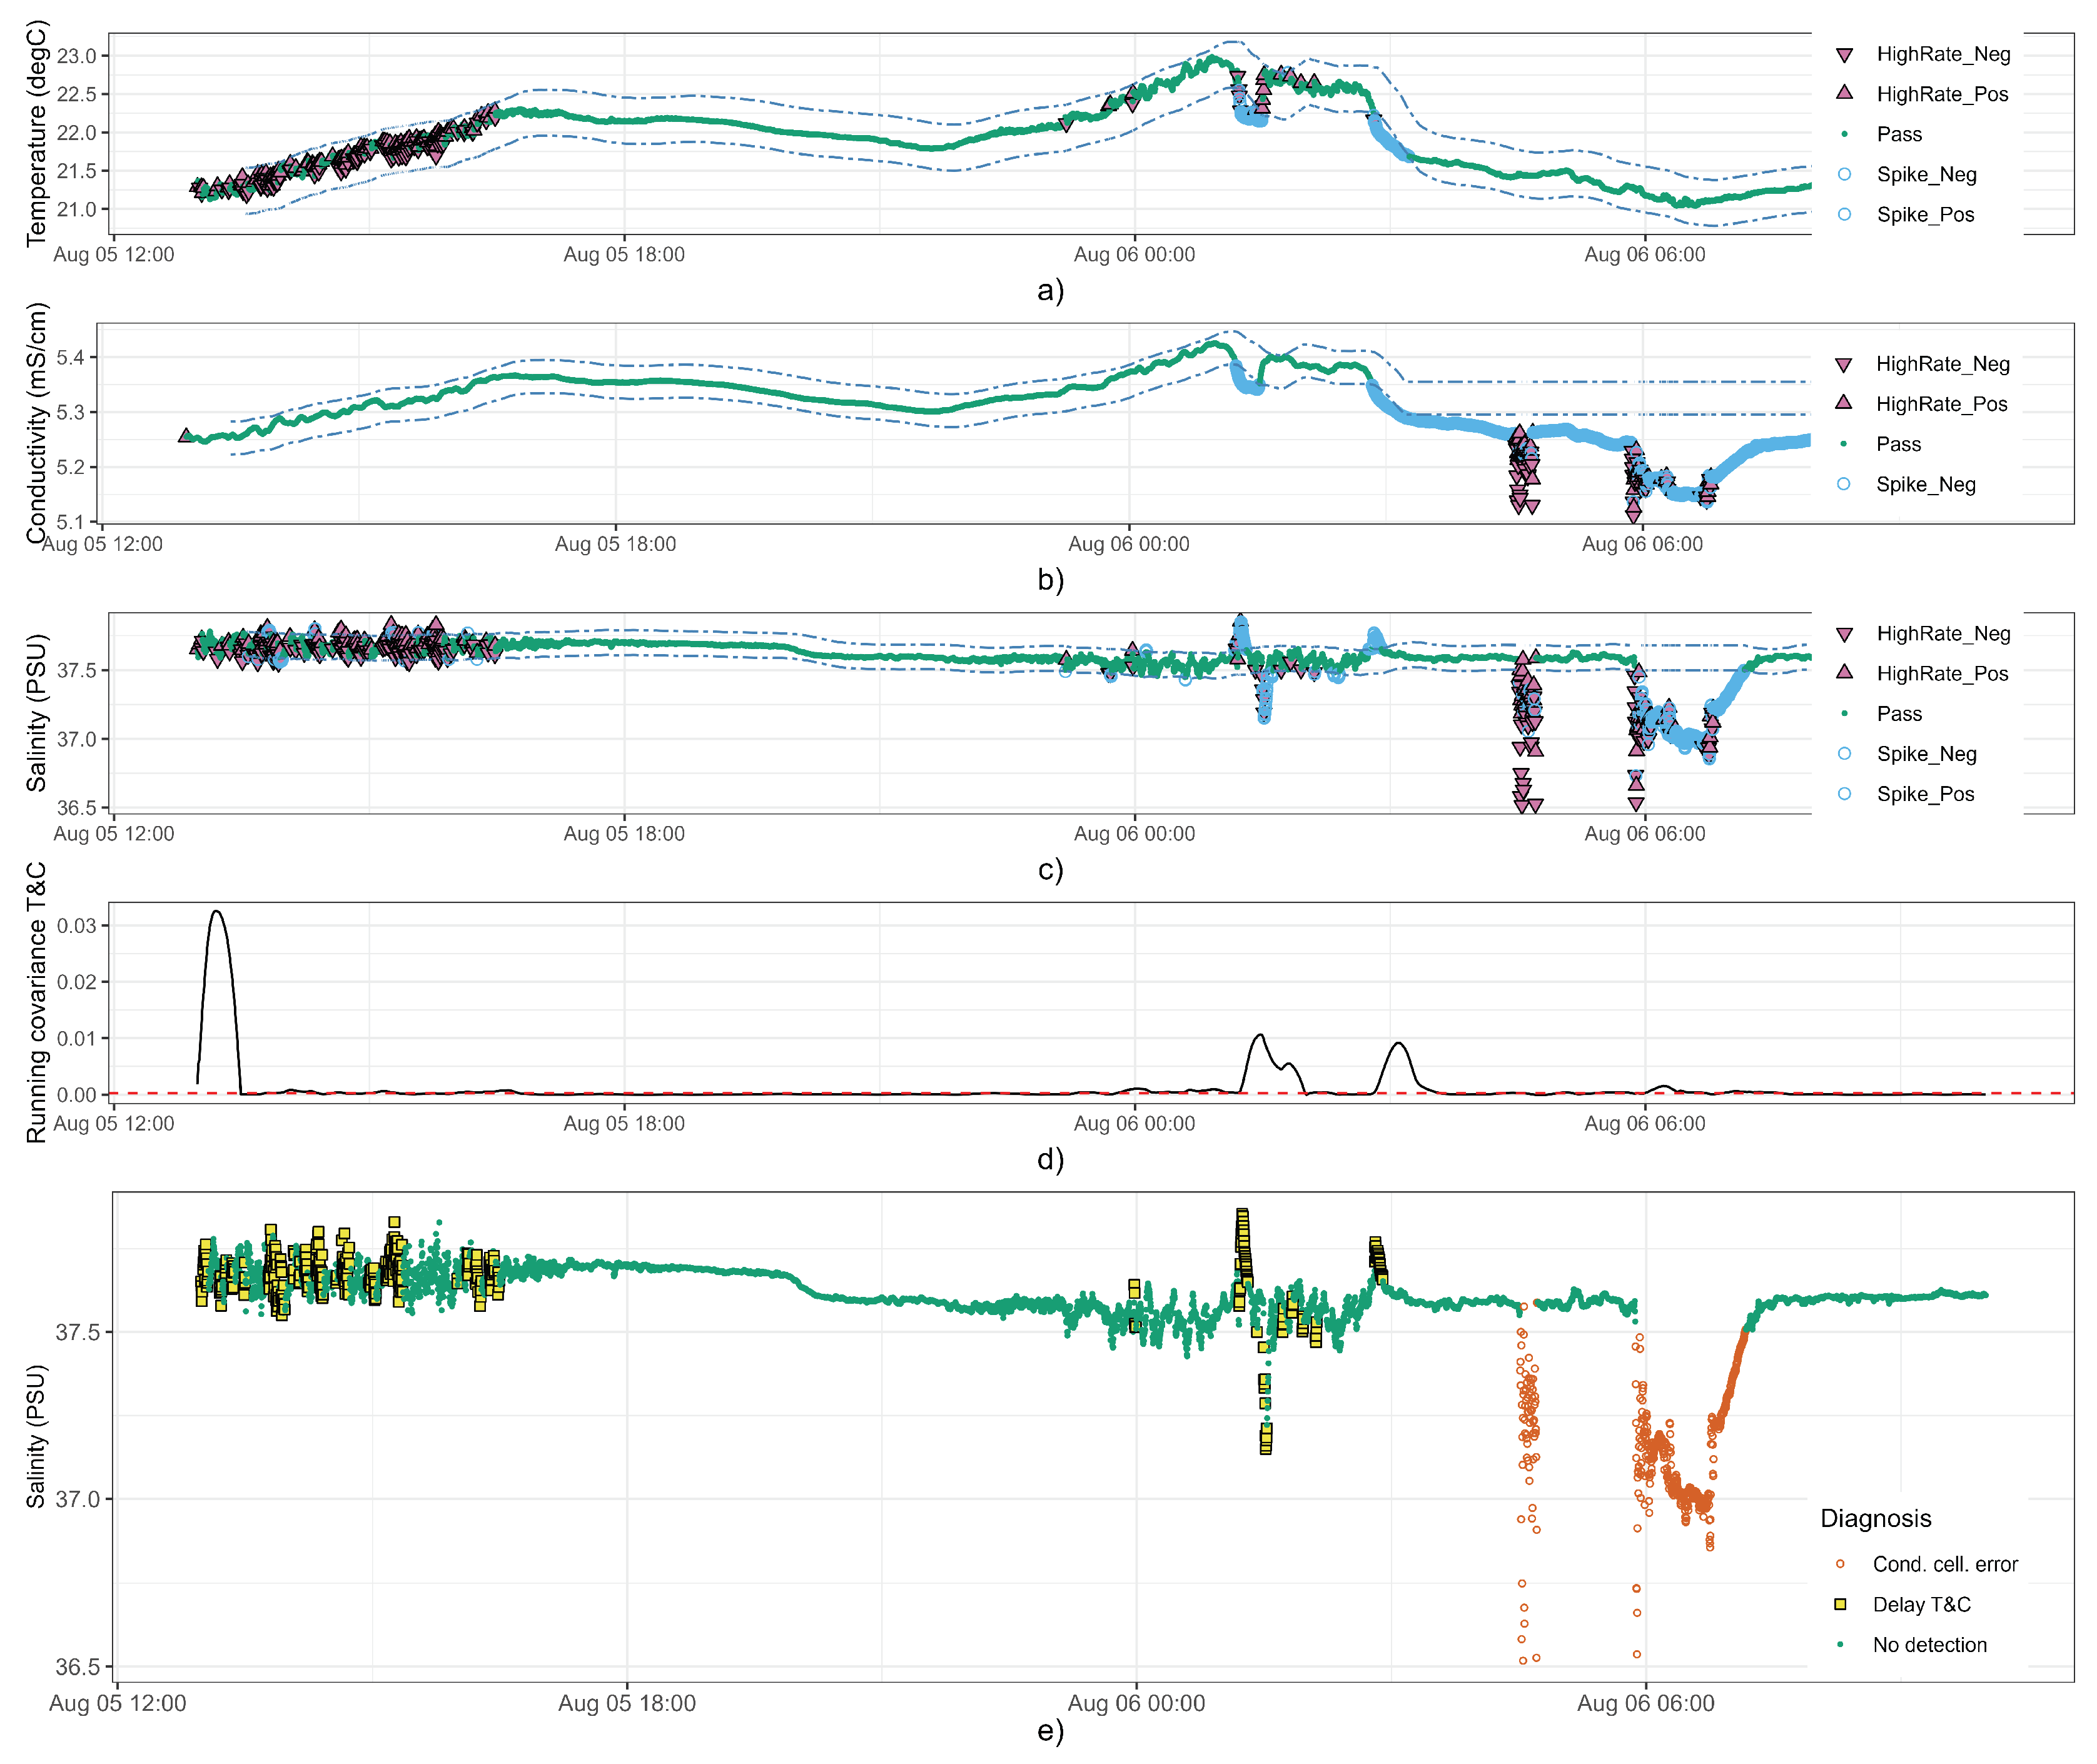This screenshot has width=2097, height=1764.
Task: Select the Spike_Neg circle in conductivity legend
Action: (1843, 484)
